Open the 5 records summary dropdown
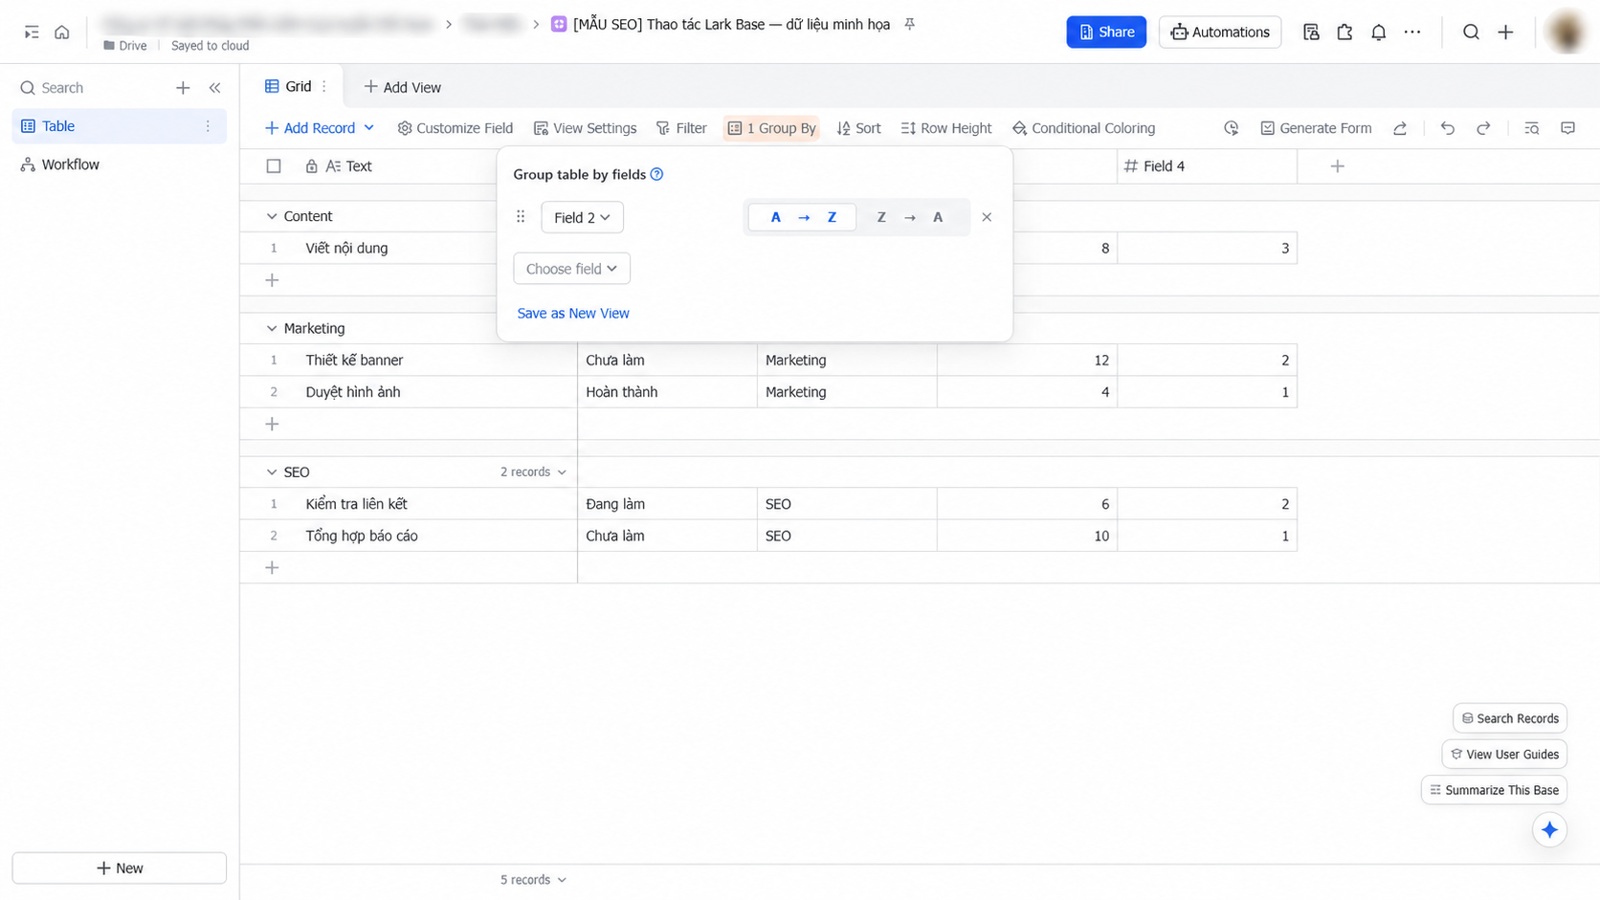 pyautogui.click(x=534, y=880)
